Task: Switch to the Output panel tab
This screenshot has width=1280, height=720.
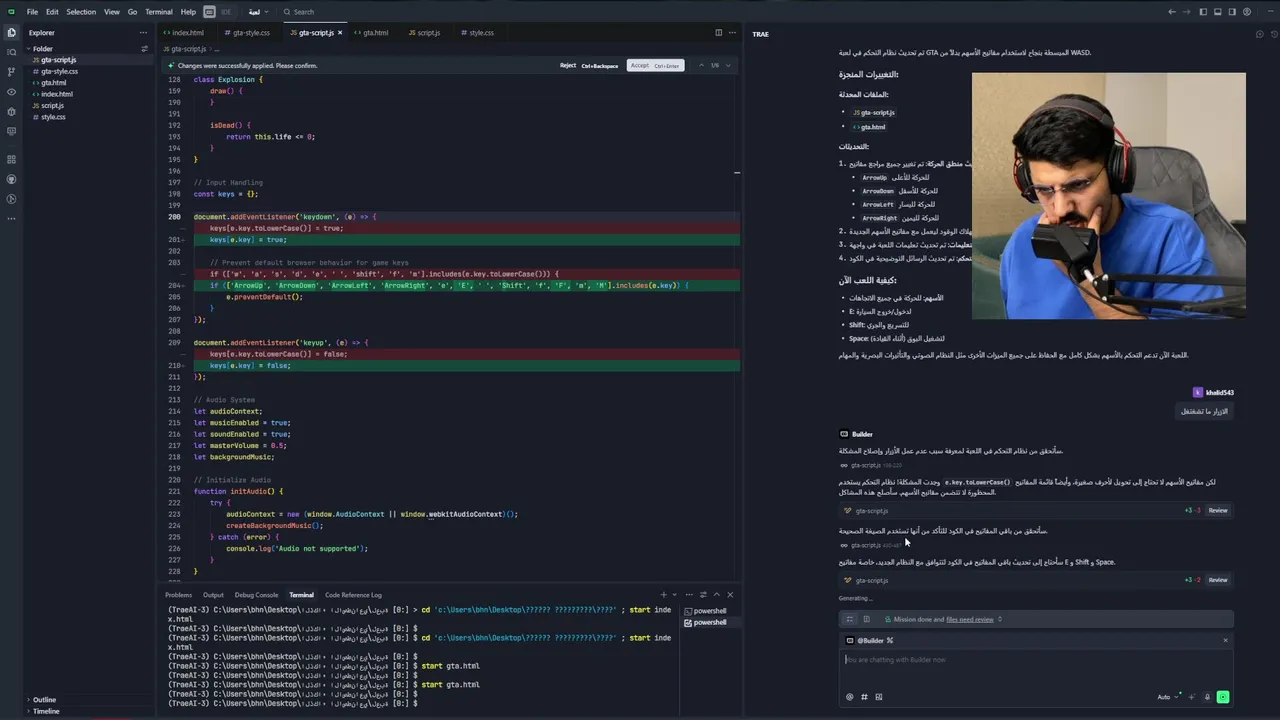Action: point(213,595)
